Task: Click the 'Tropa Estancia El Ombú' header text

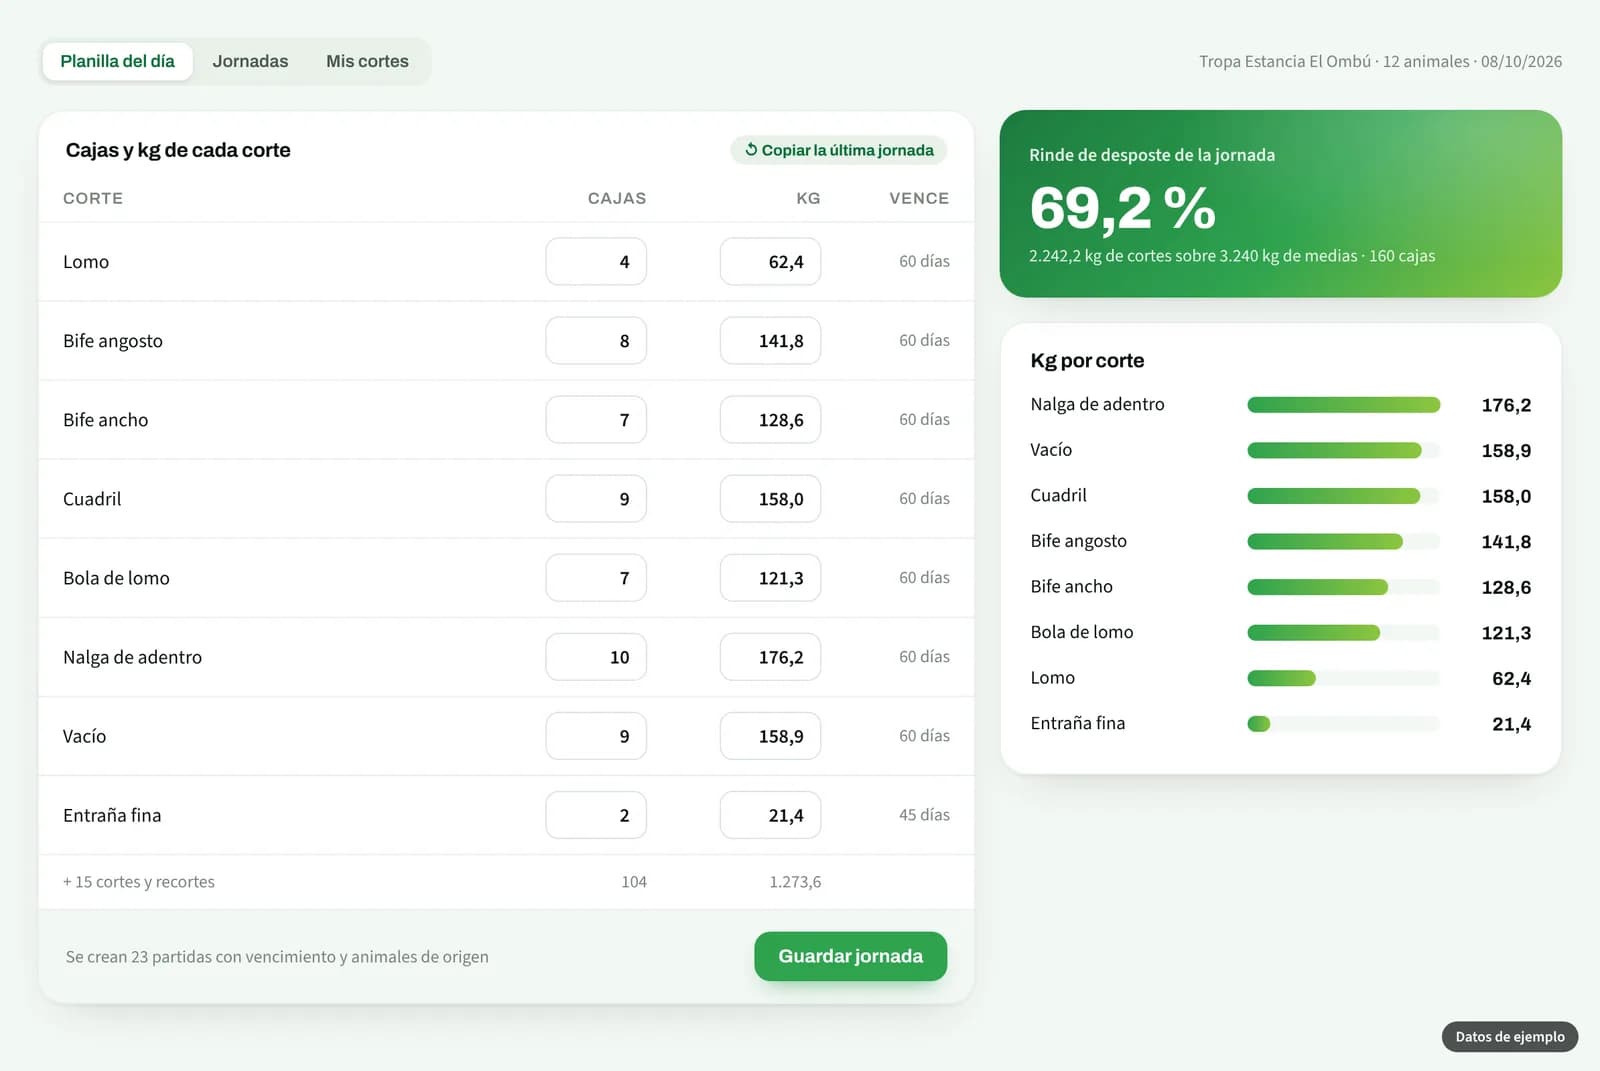Action: (x=1285, y=61)
